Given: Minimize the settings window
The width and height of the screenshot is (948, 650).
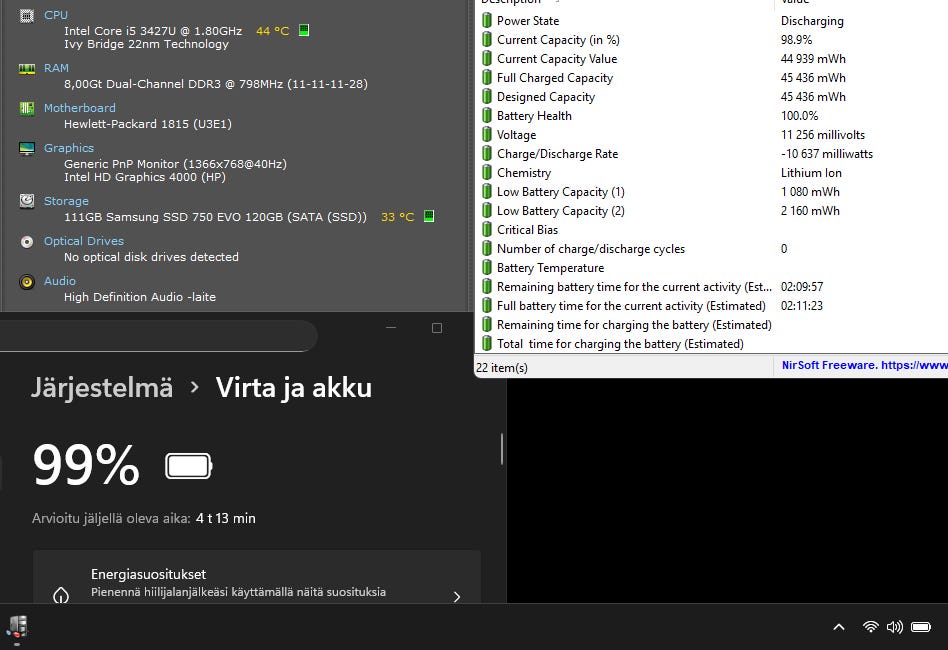Looking at the screenshot, I should (x=391, y=328).
